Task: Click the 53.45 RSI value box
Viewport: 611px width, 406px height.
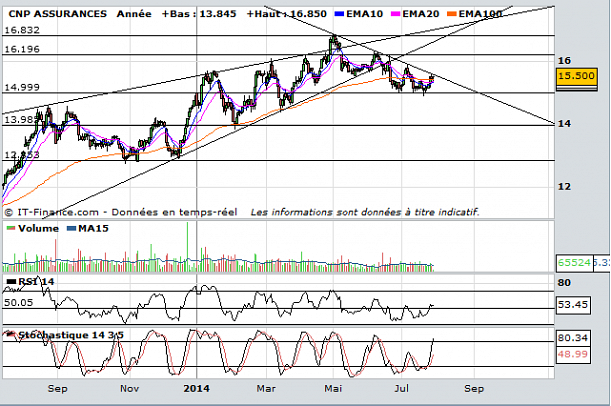Action: tap(573, 304)
